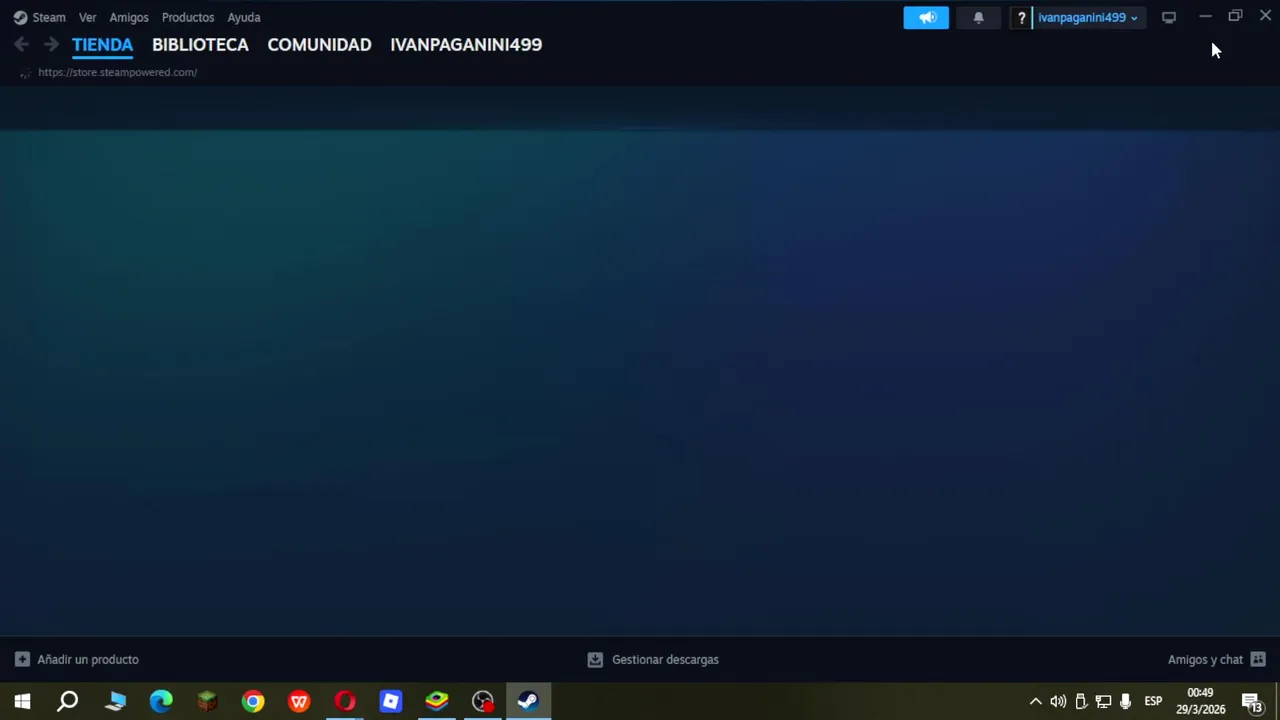Open the Amigos menu
The height and width of the screenshot is (720, 1280).
tap(129, 17)
